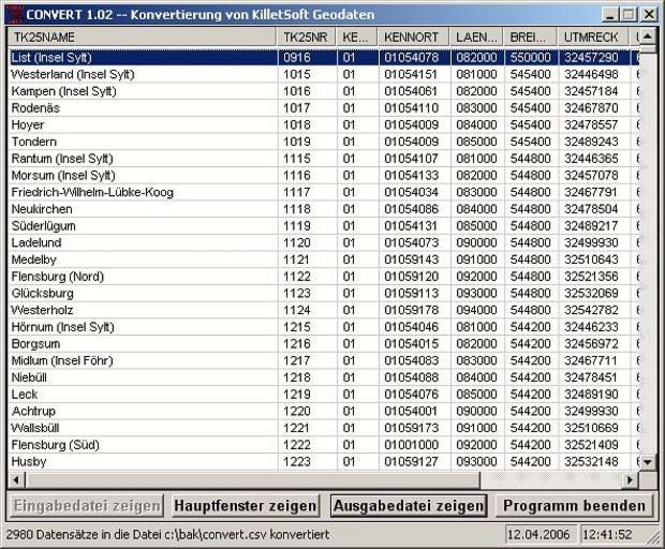The image size is (665, 549).
Task: Select the Flensburg (Nord) row
Action: pyautogui.click(x=323, y=277)
